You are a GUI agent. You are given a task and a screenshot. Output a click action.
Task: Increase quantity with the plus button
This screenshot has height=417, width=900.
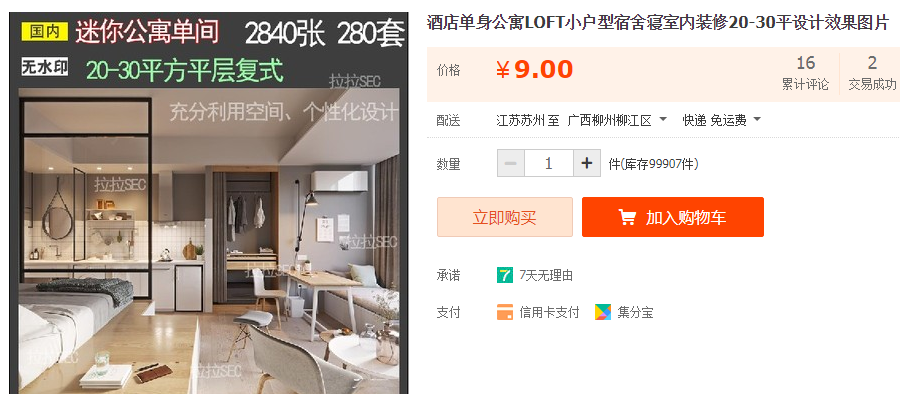point(587,163)
